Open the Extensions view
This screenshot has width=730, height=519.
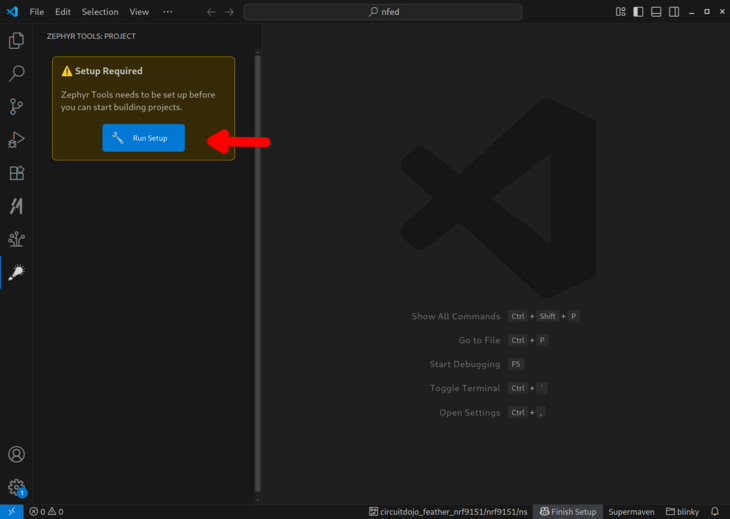pyautogui.click(x=16, y=173)
